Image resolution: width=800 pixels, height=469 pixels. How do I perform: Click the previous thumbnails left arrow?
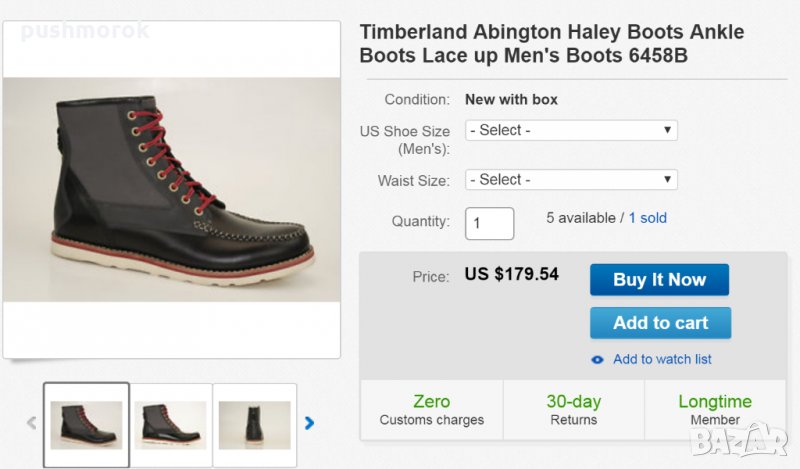click(x=31, y=423)
